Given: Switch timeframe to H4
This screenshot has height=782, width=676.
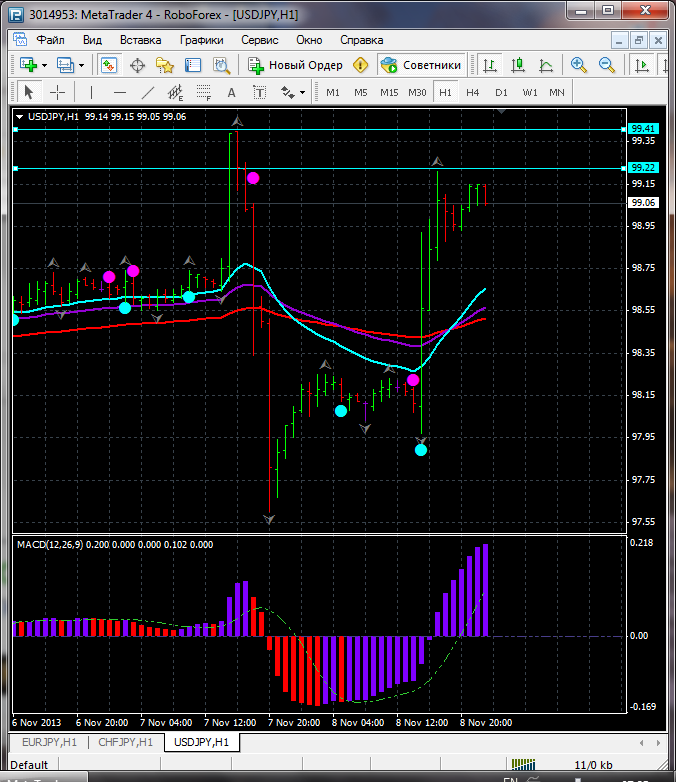Looking at the screenshot, I should click(472, 92).
